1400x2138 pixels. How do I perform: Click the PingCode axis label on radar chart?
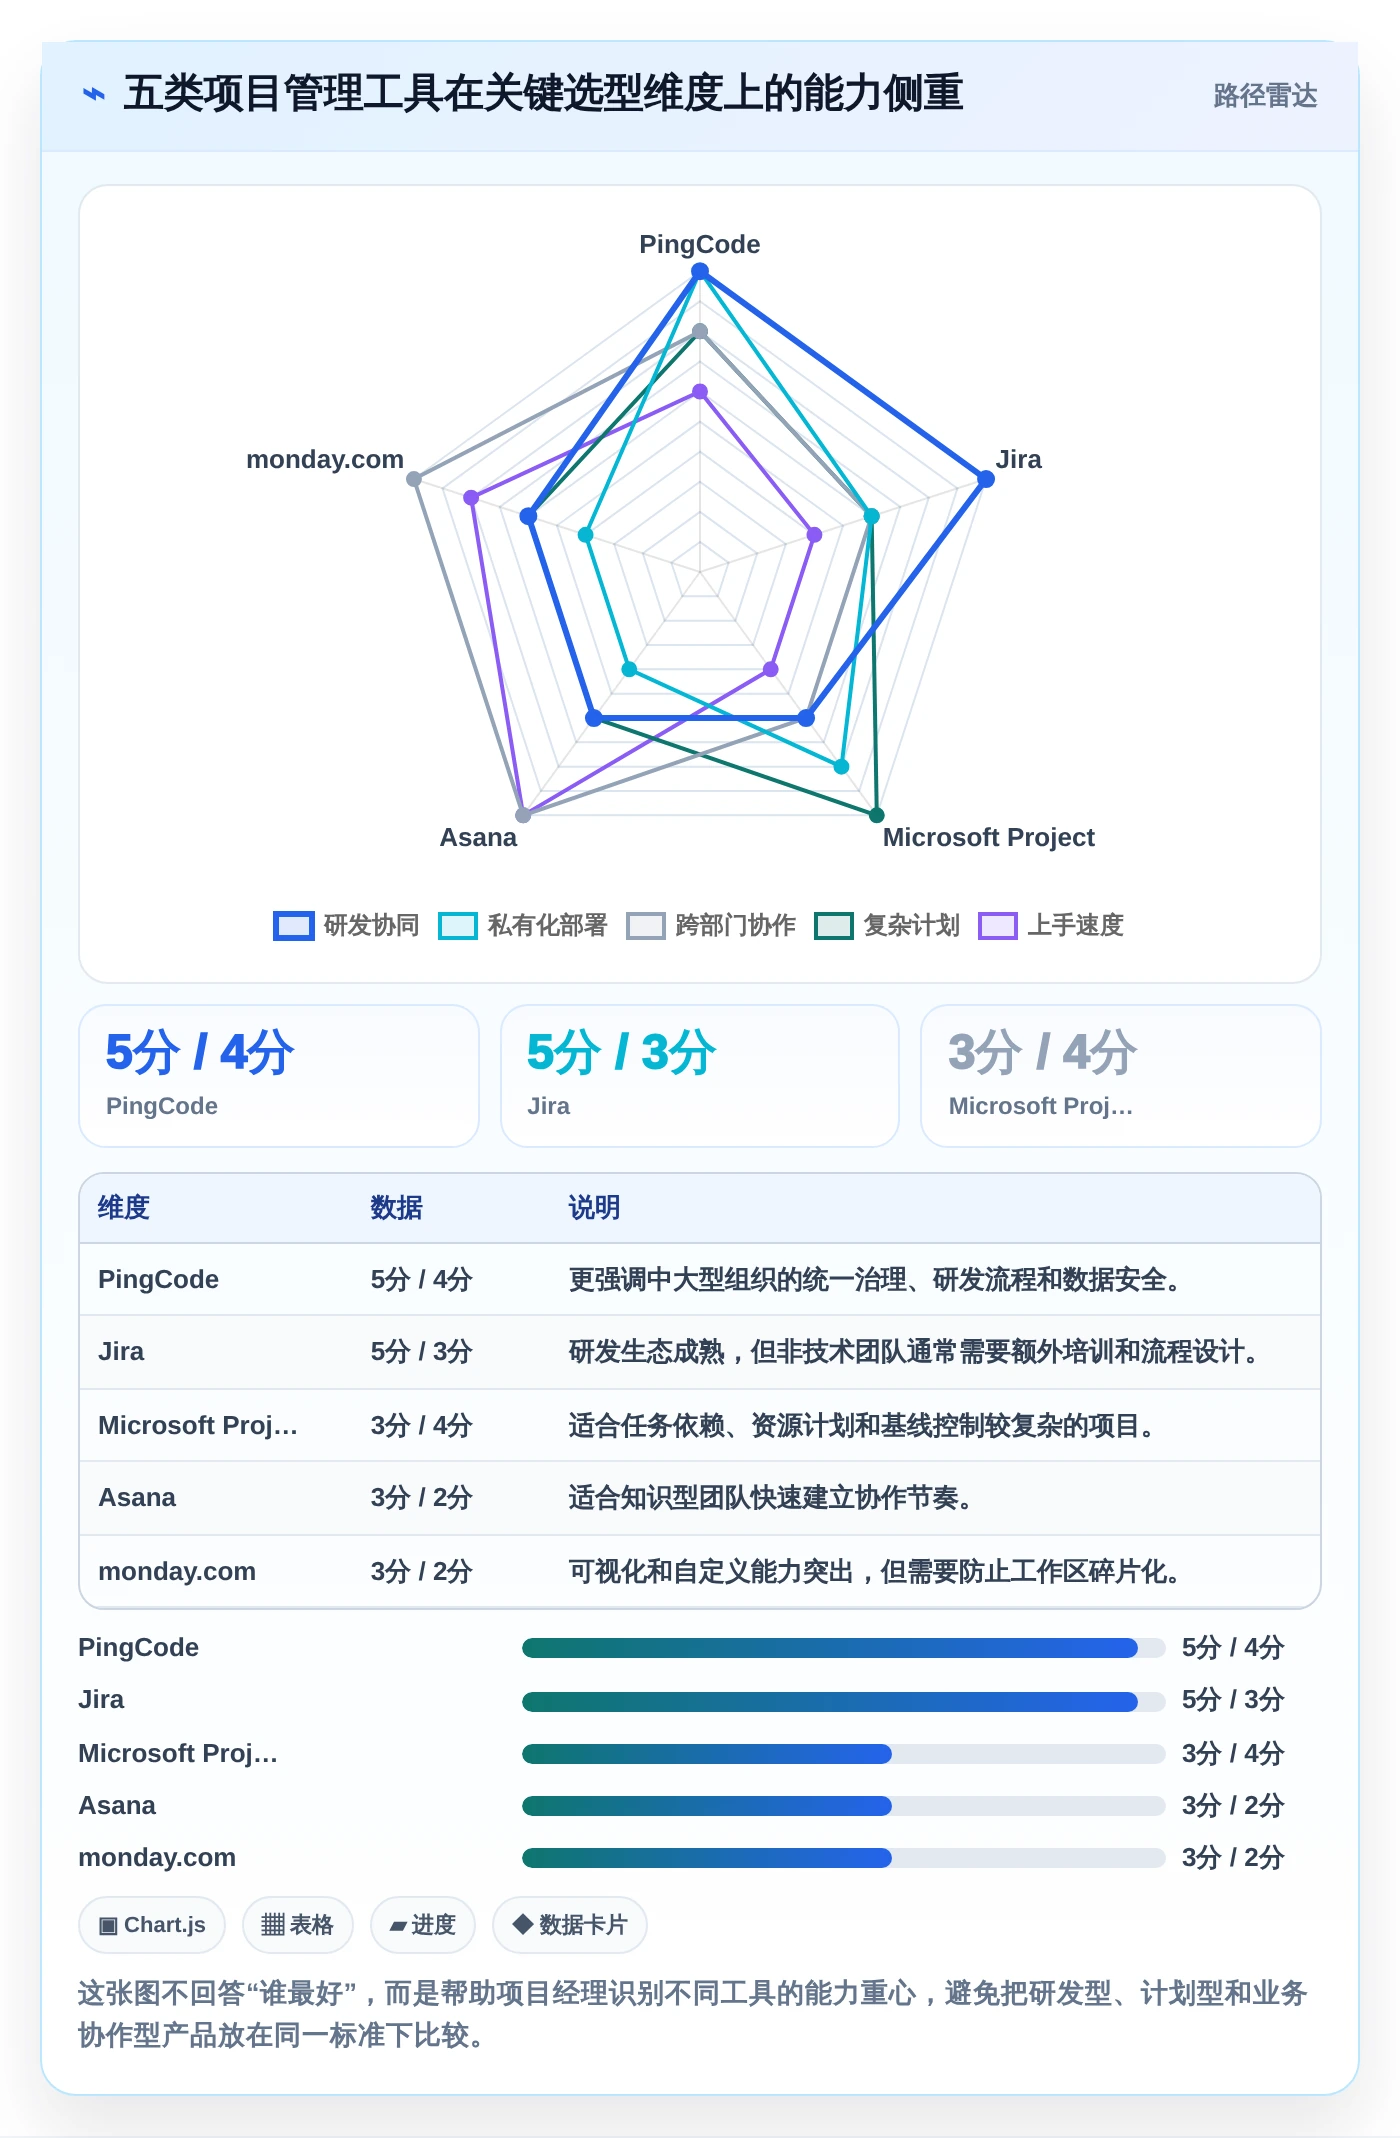pyautogui.click(x=700, y=244)
